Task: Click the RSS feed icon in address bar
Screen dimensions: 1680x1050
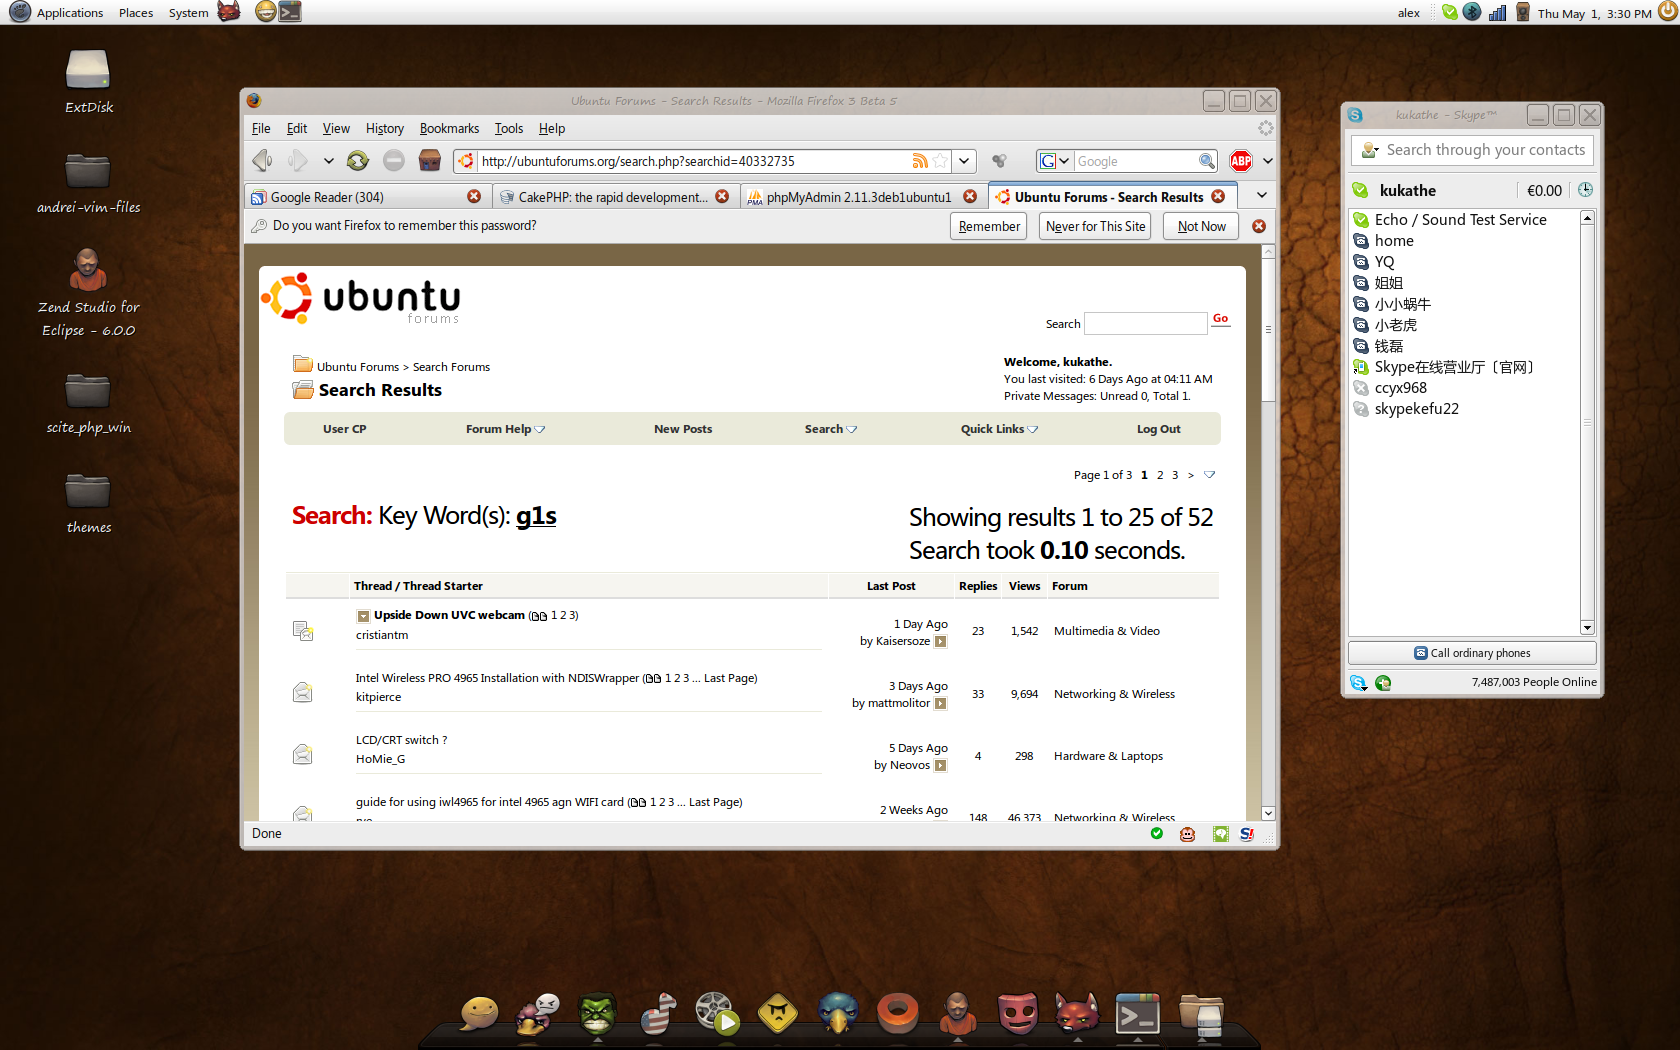Action: (920, 161)
